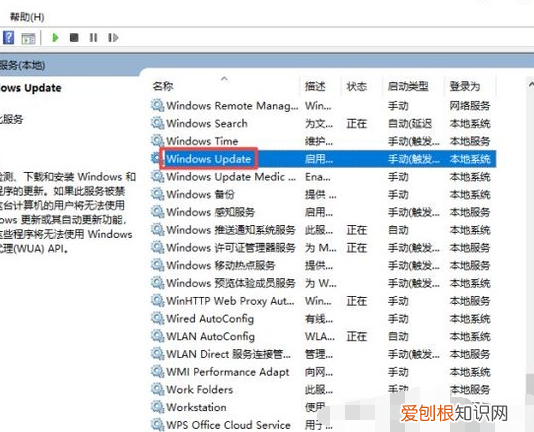Click 正在 status of WinHTTP Web Proxy

(x=357, y=301)
